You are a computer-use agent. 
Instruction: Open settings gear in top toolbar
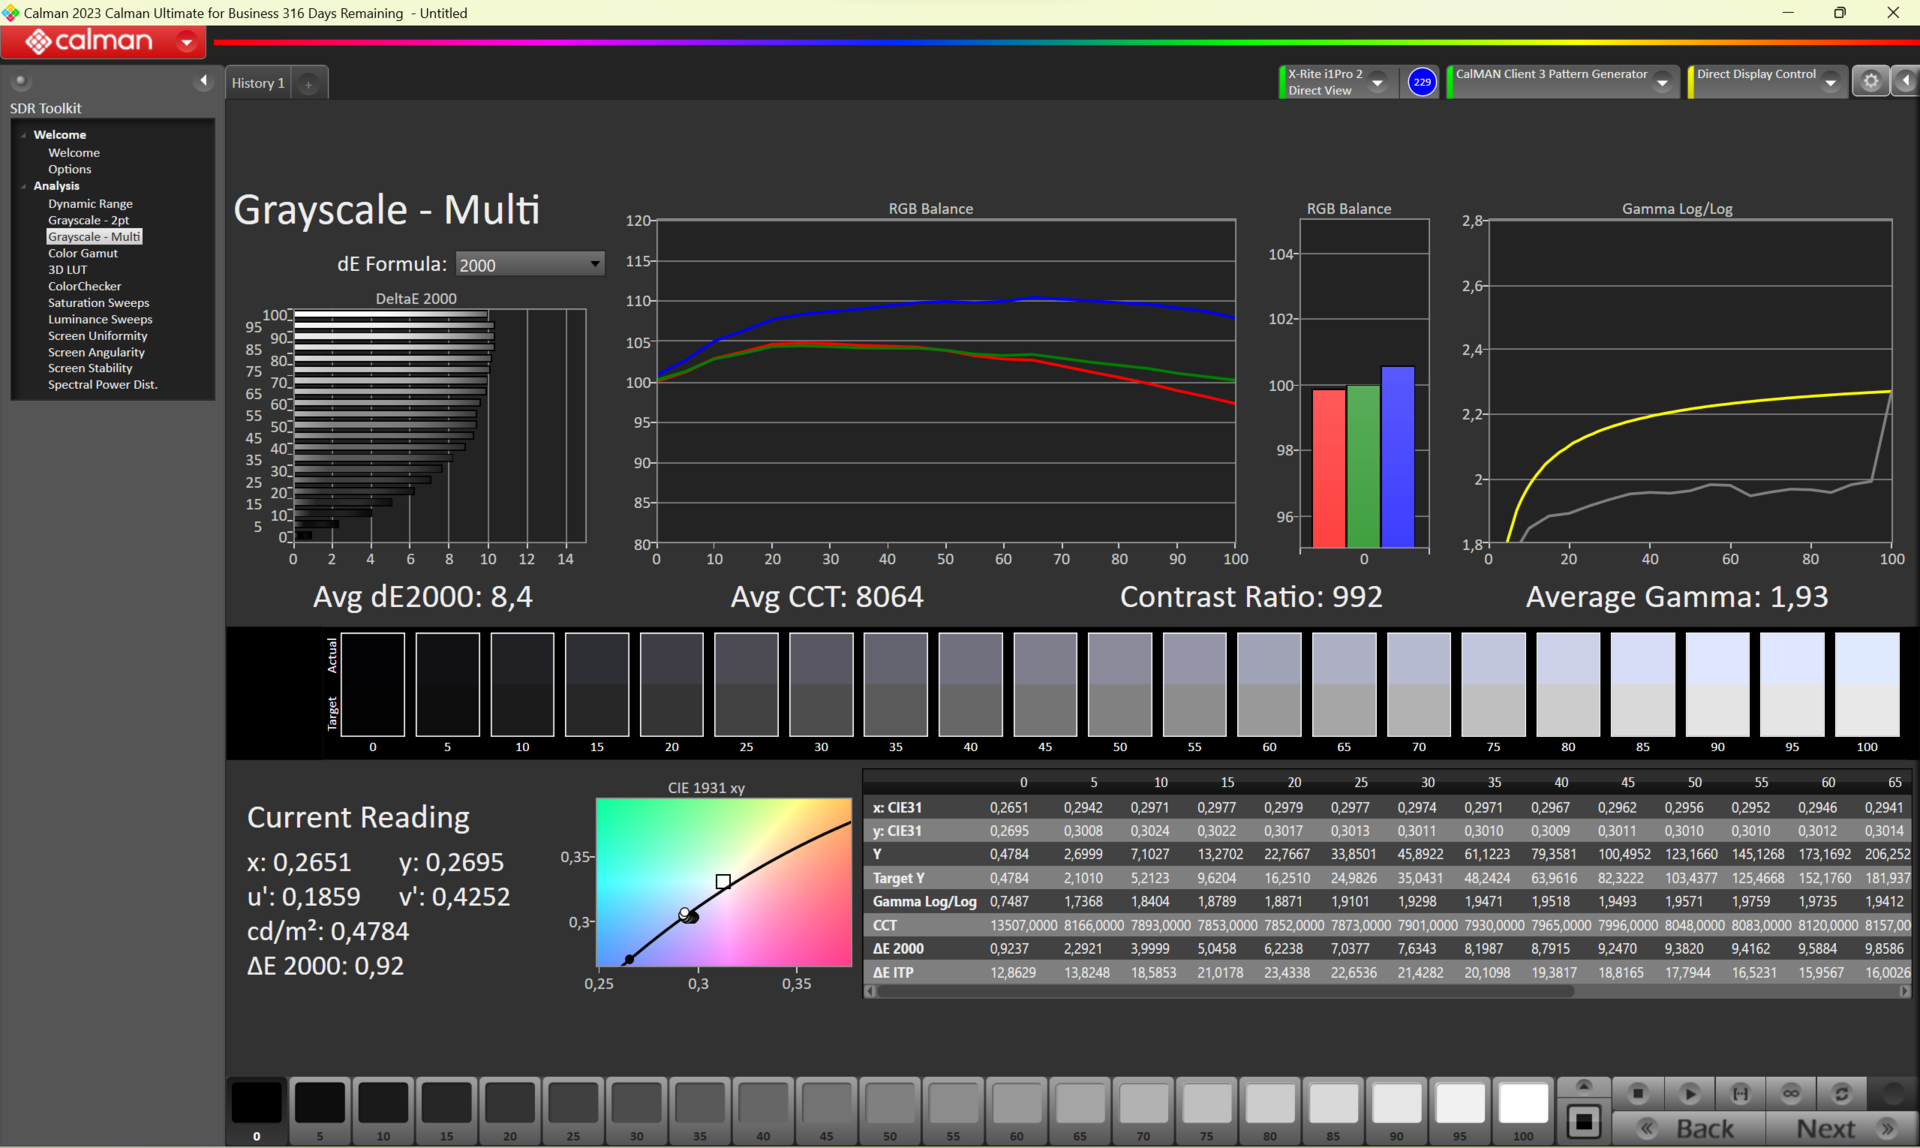(1870, 82)
